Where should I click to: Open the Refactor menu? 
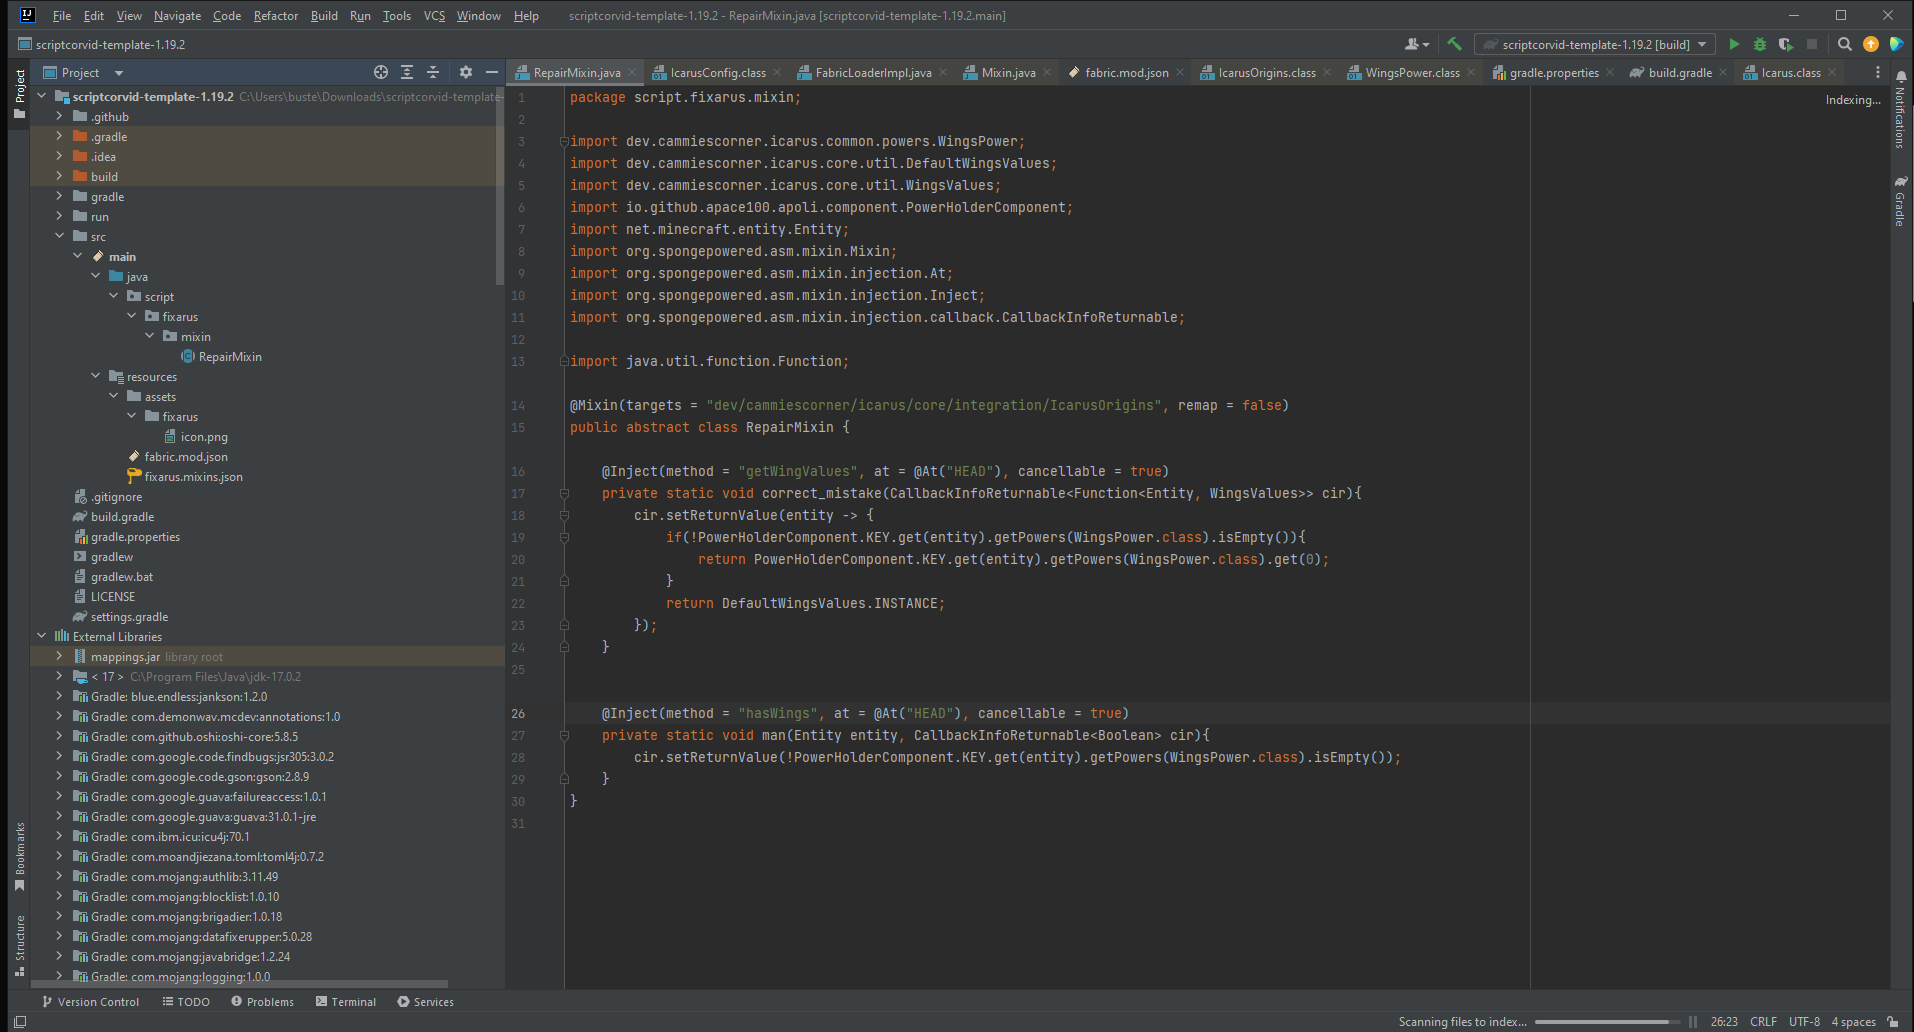pyautogui.click(x=275, y=16)
